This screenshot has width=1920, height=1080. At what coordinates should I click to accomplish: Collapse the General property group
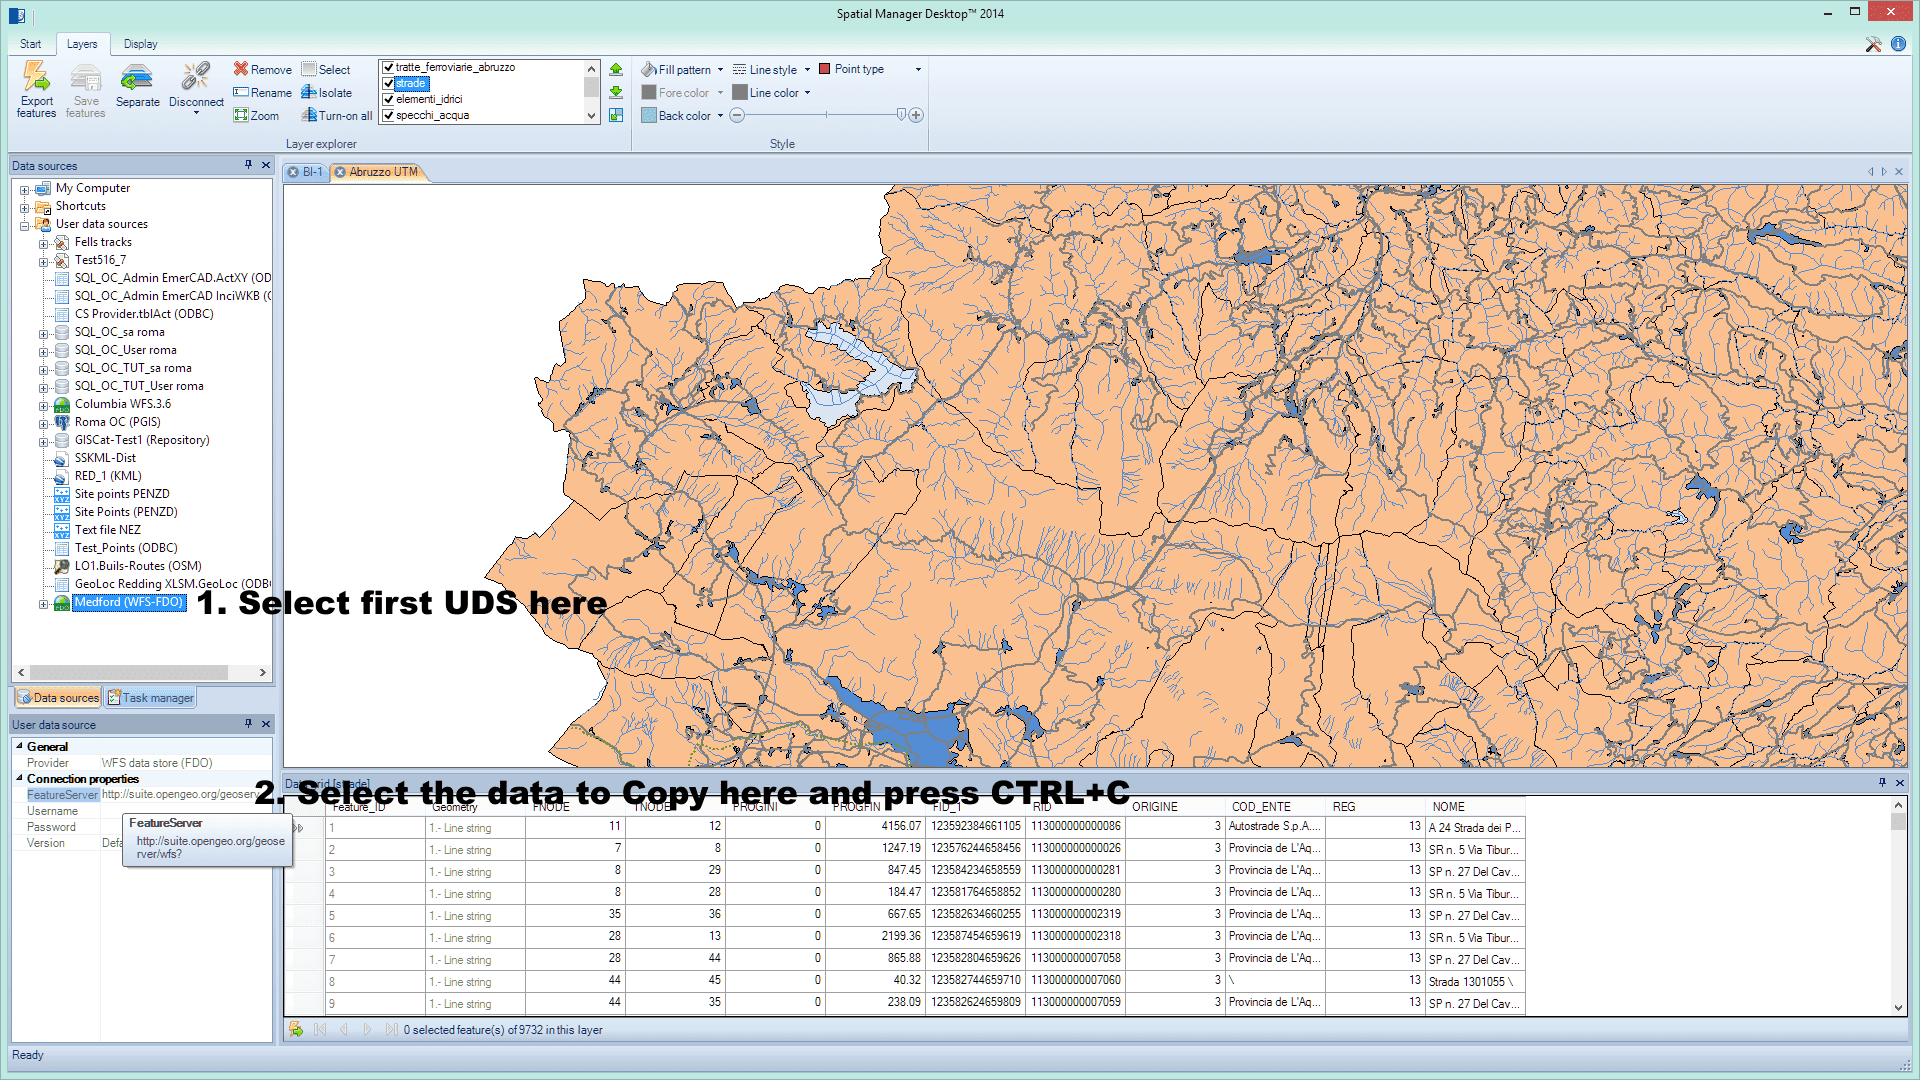19,746
